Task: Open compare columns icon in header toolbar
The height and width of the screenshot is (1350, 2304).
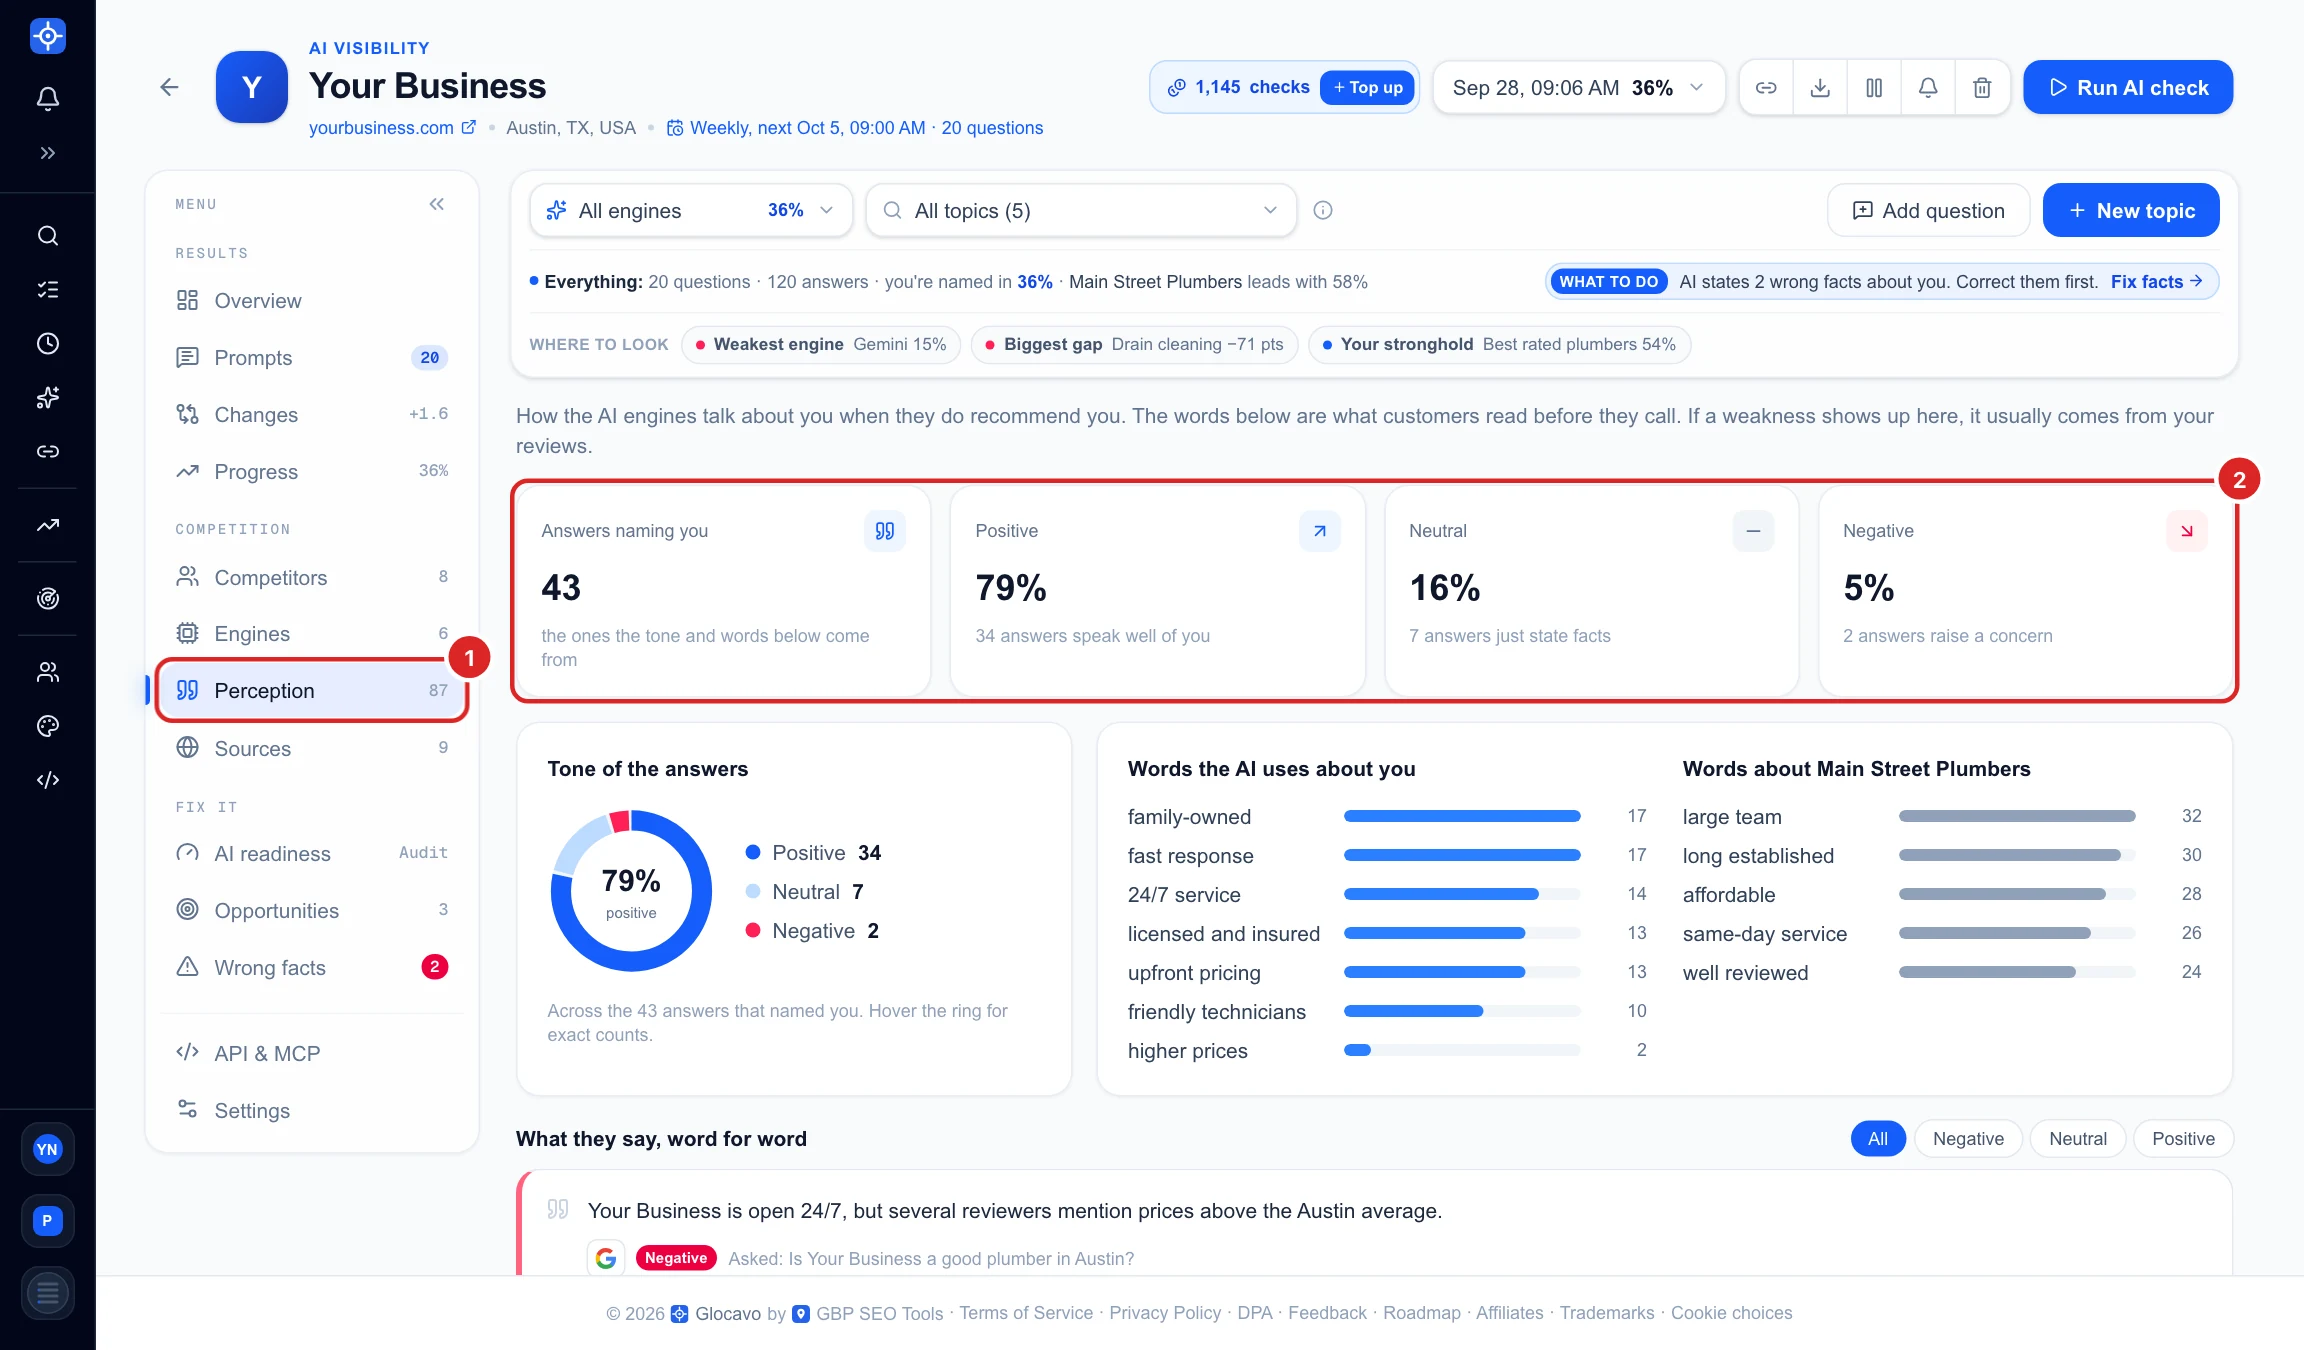Action: point(1874,88)
